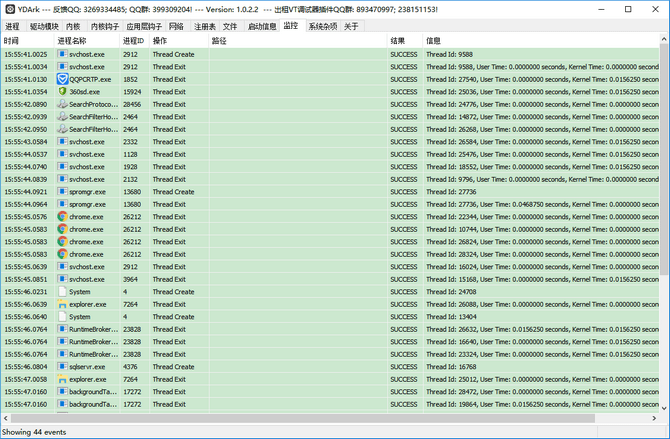Click svchost.exe icon with process ID 1128
This screenshot has height=439, width=670.
[62, 153]
